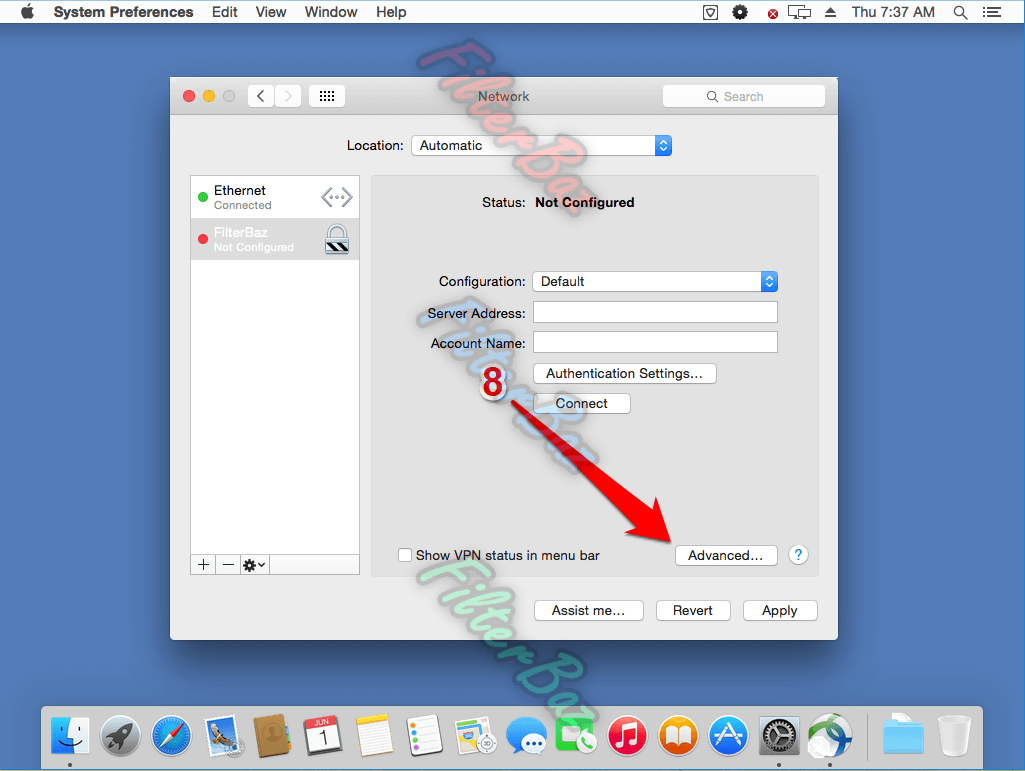Click the Apple menu icon

coord(27,12)
